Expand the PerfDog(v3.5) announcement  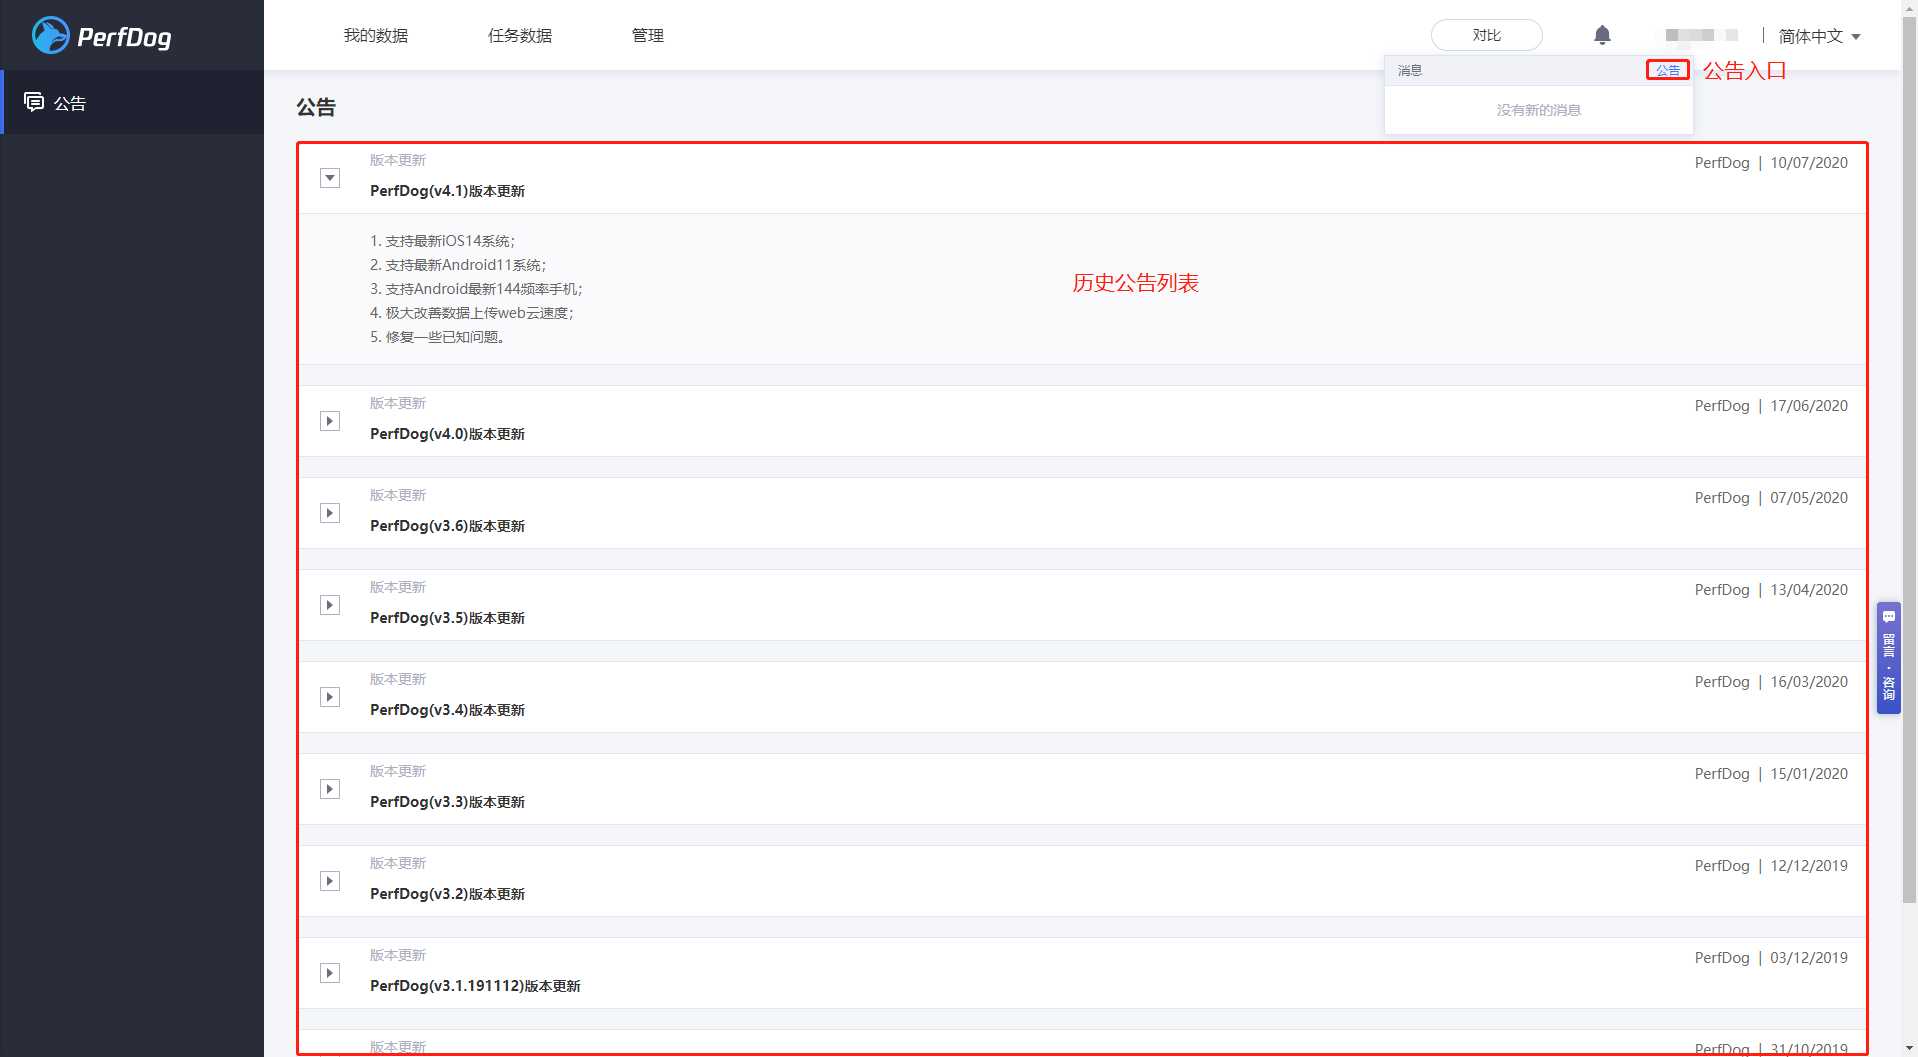click(330, 605)
